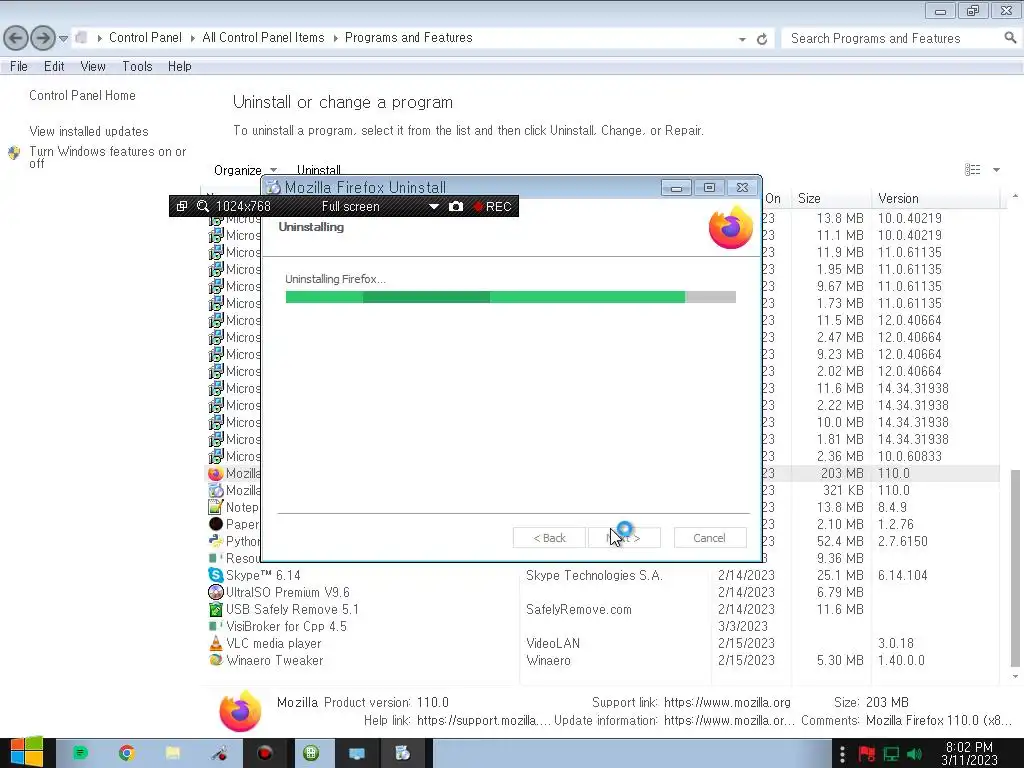
Task: Expand the Control Panel breadcrumb arrow
Action: (x=193, y=39)
